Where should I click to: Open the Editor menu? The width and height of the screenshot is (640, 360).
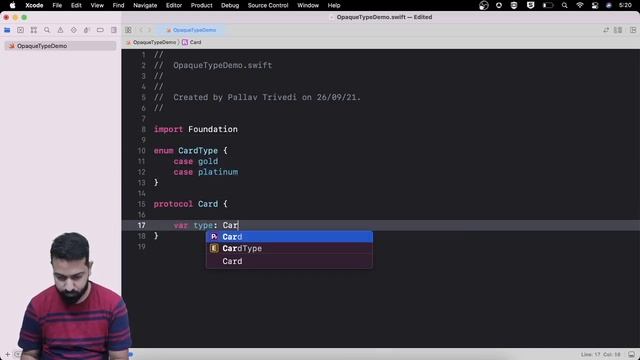(x=174, y=5)
